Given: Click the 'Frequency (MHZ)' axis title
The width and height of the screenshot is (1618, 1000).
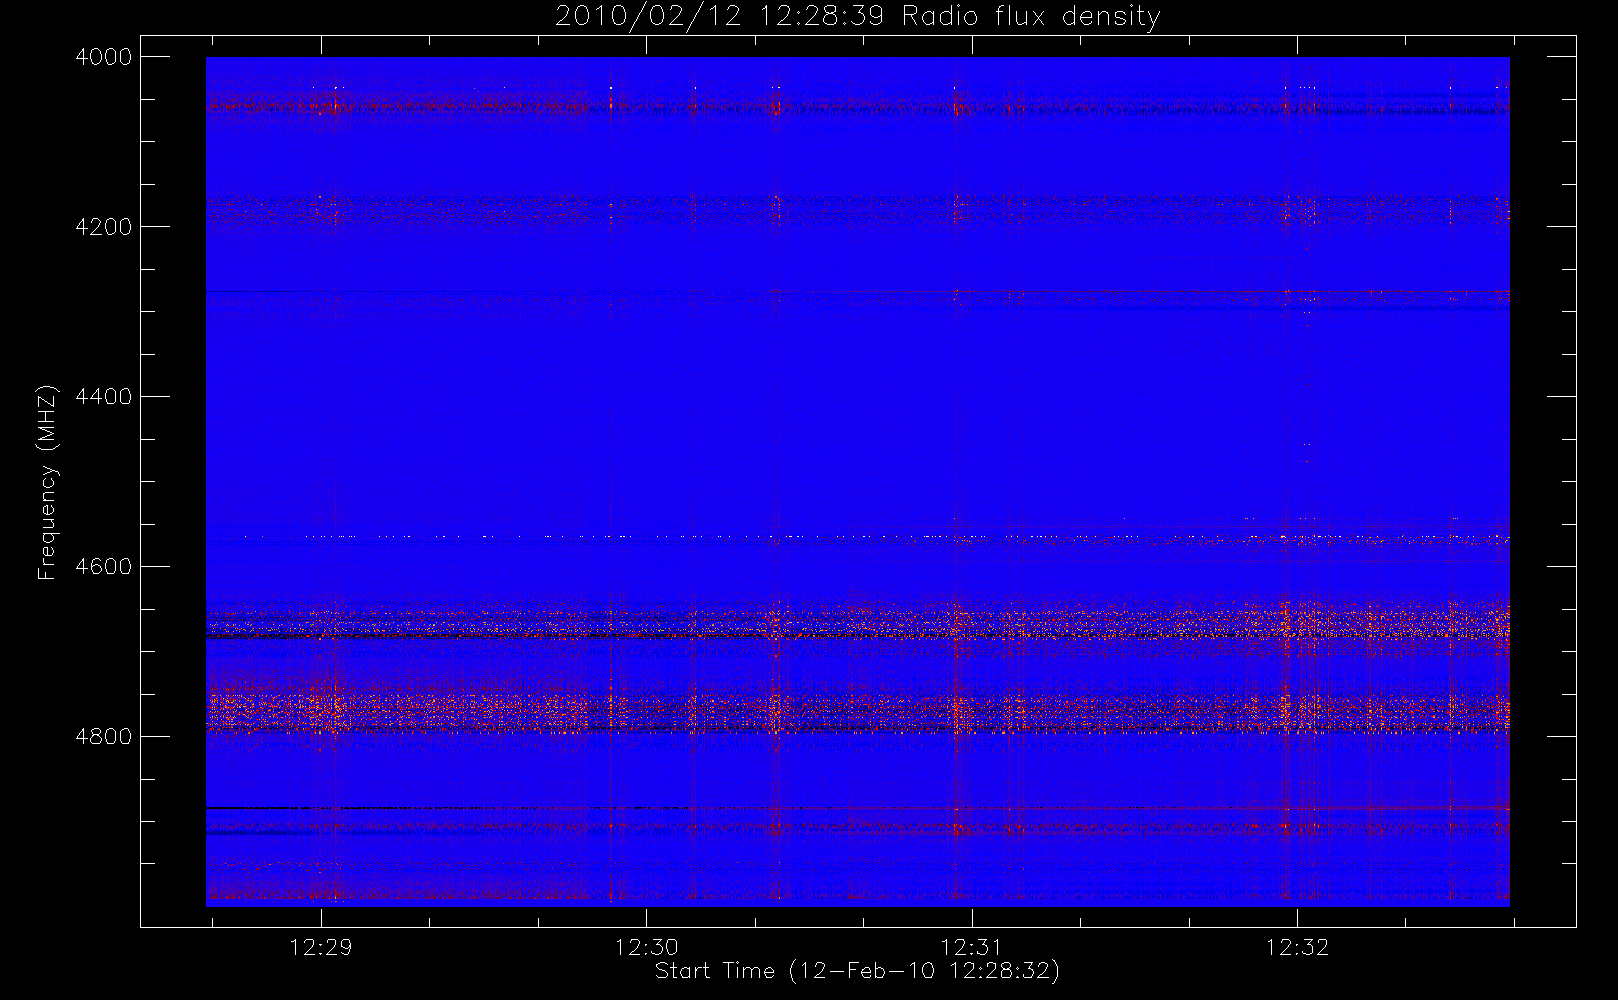Looking at the screenshot, I should (x=46, y=482).
